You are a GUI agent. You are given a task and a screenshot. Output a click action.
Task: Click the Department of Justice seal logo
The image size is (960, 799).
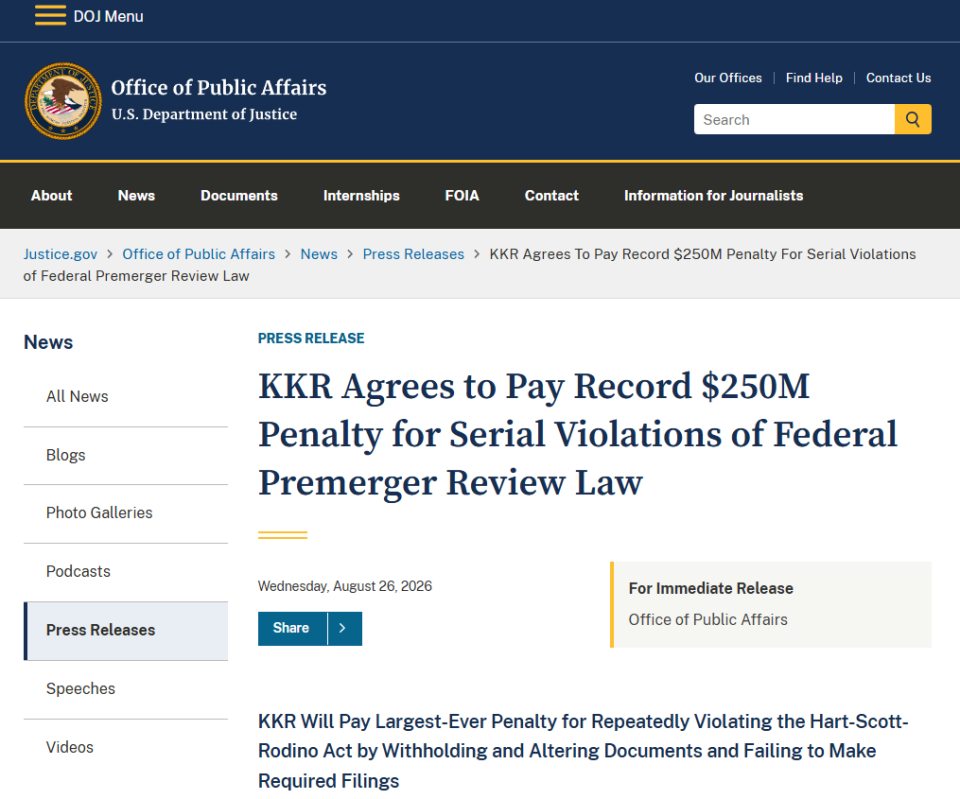(63, 101)
